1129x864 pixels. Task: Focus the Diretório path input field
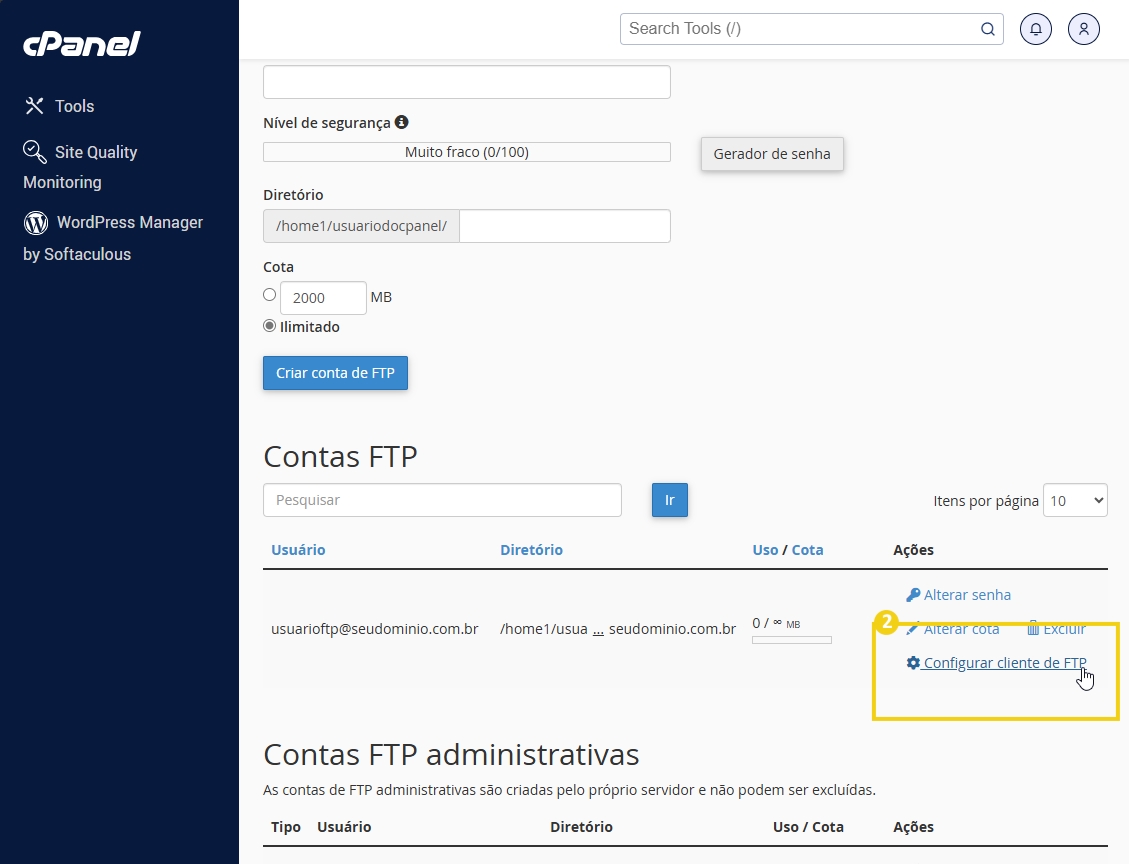565,226
